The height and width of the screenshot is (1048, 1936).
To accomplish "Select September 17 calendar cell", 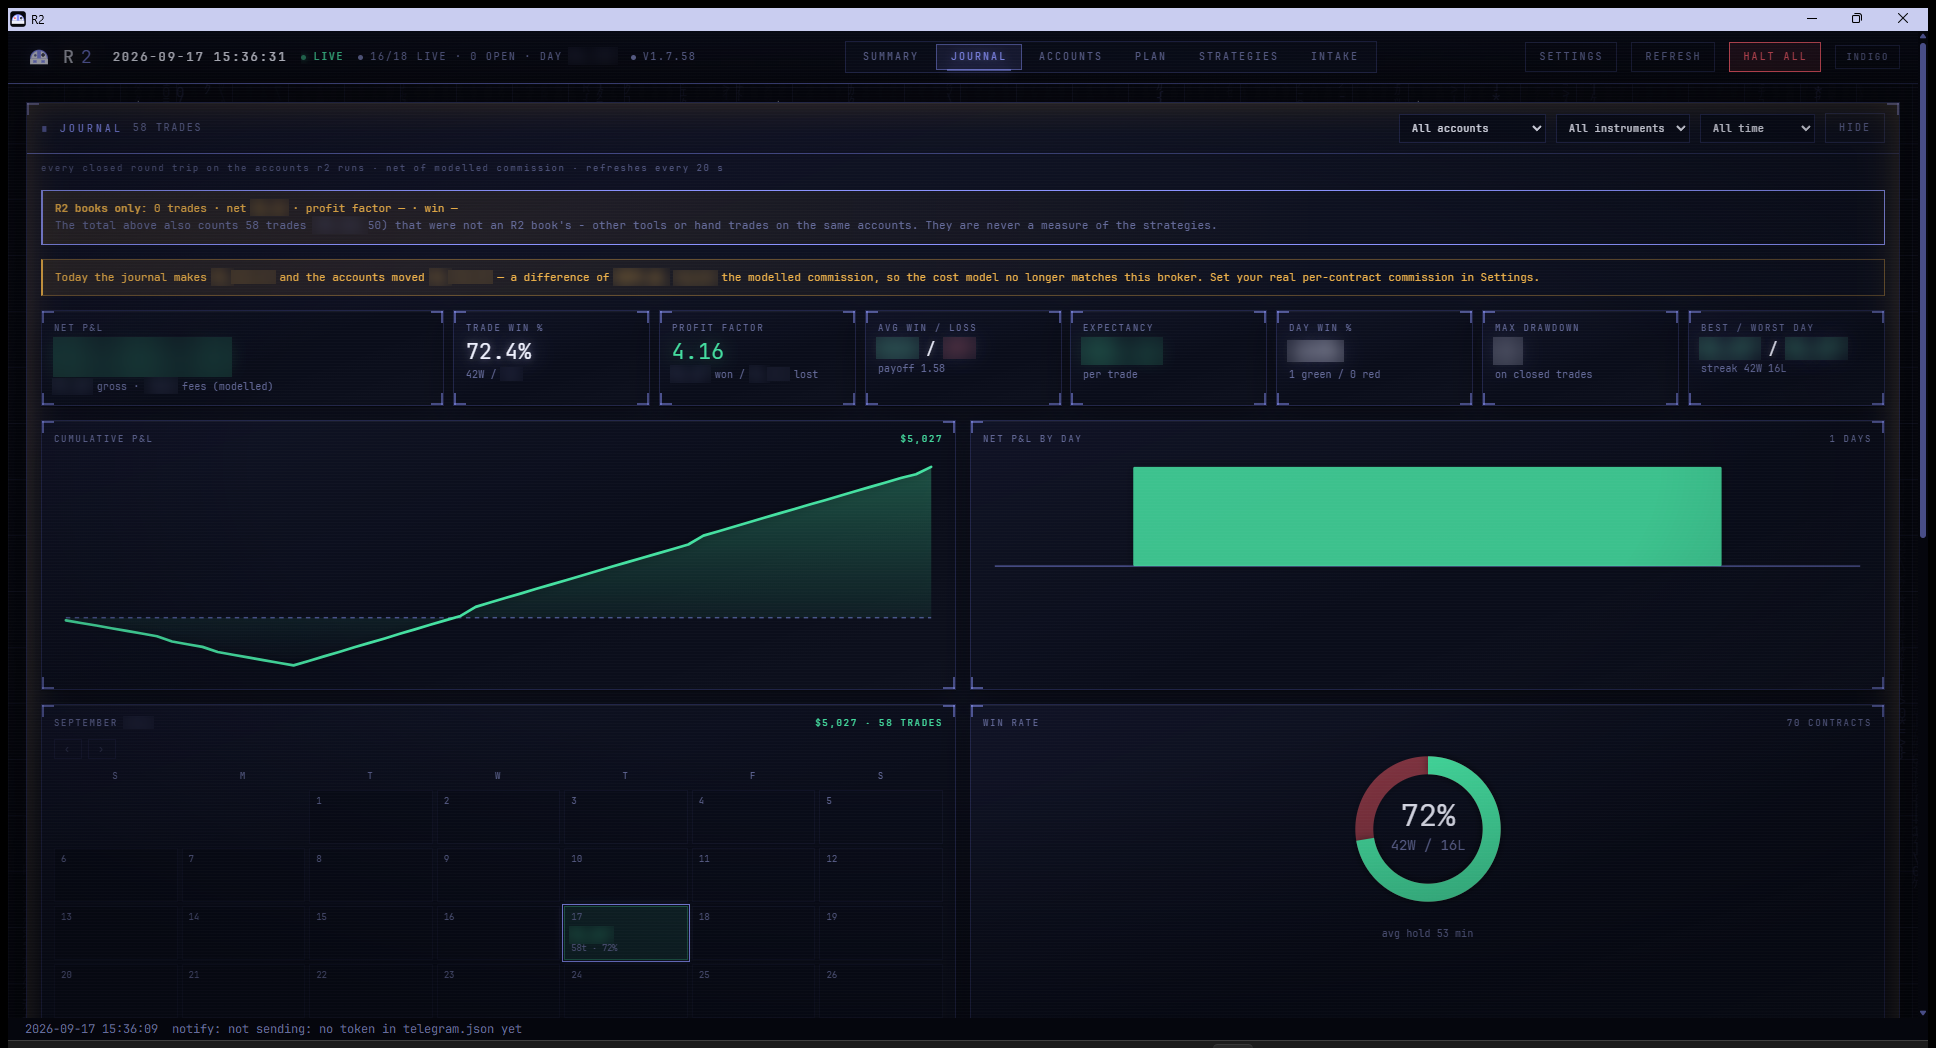I will pyautogui.click(x=626, y=933).
